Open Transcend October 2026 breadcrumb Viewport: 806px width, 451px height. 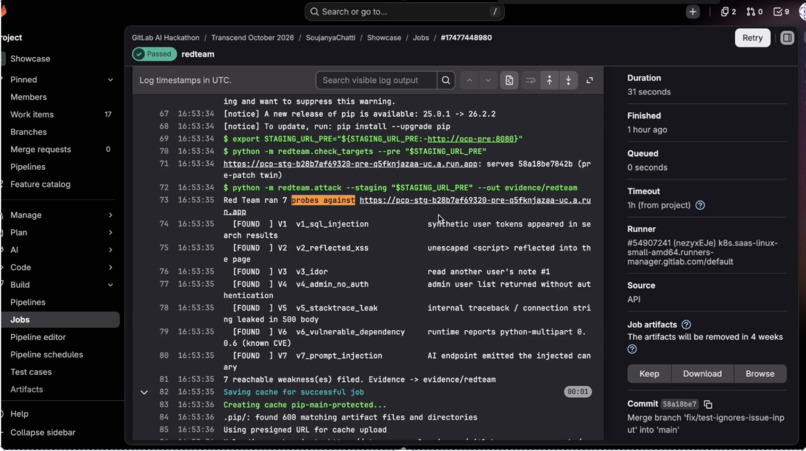tap(252, 38)
